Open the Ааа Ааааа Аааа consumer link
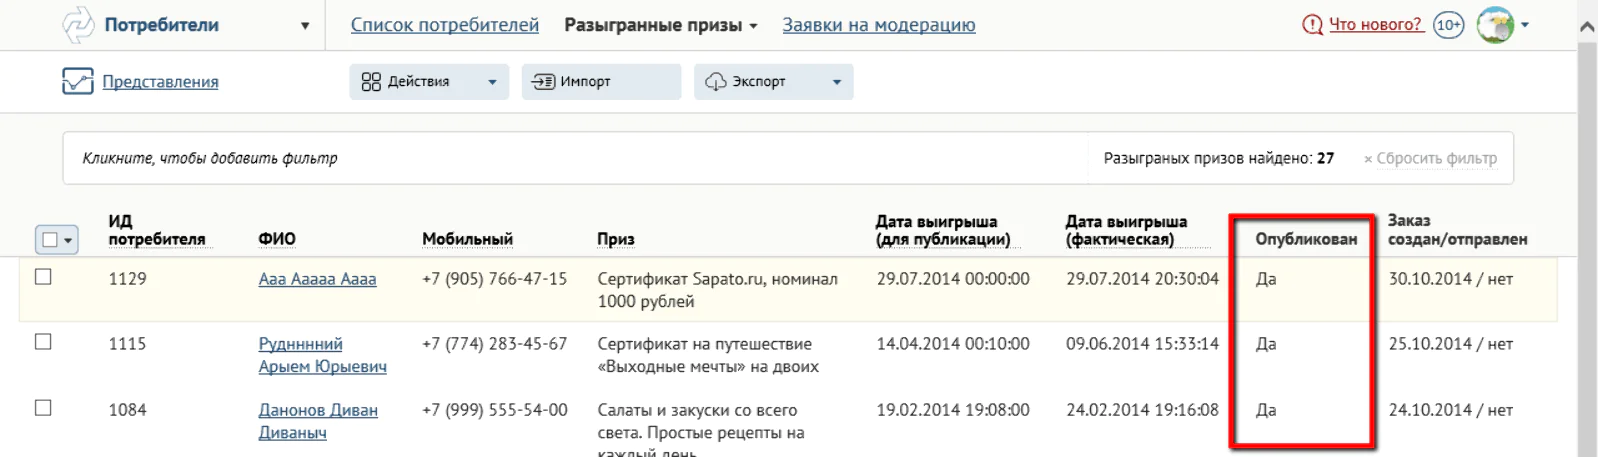Screen dimensions: 1598x457 pos(317,279)
